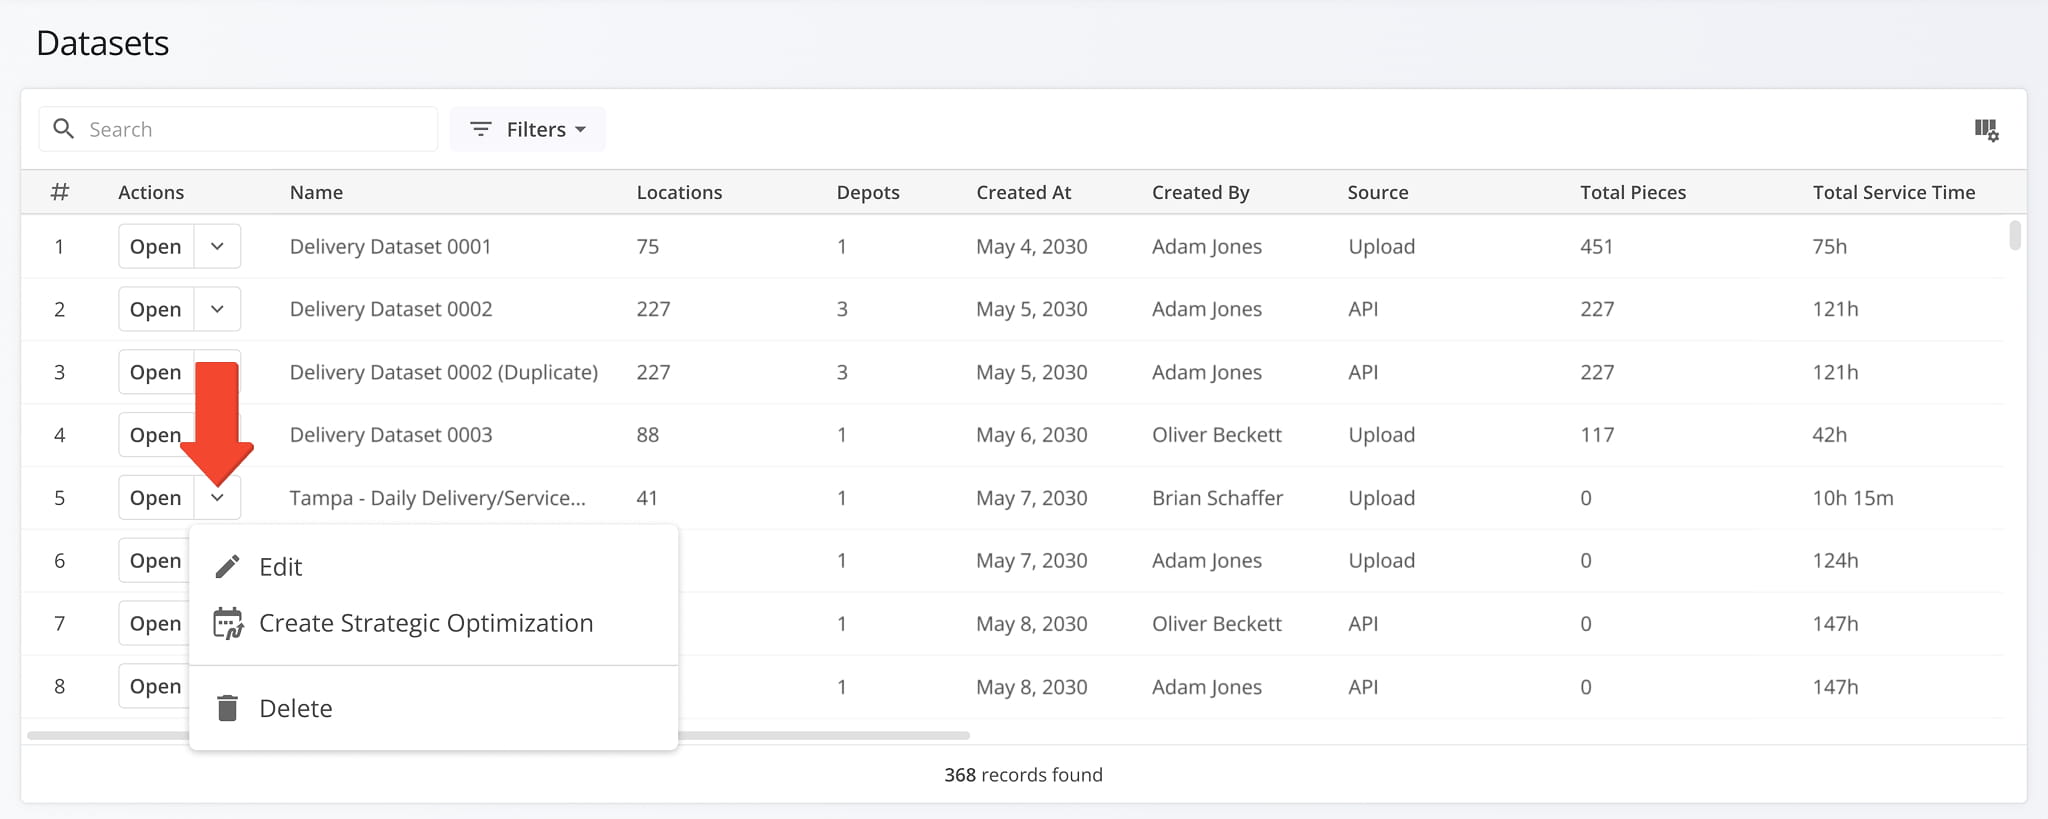Click Brian Schaffer in Created By
2048x819 pixels.
tap(1217, 497)
